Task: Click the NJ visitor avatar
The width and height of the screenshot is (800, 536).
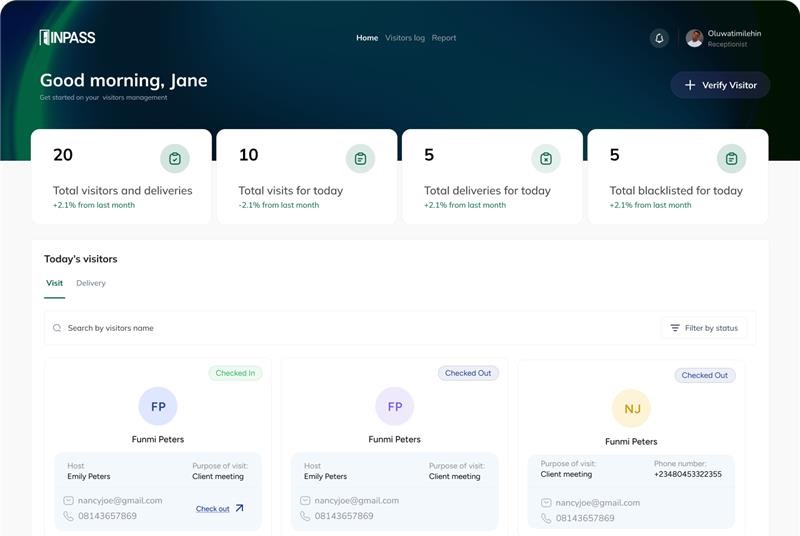Action: [x=631, y=408]
